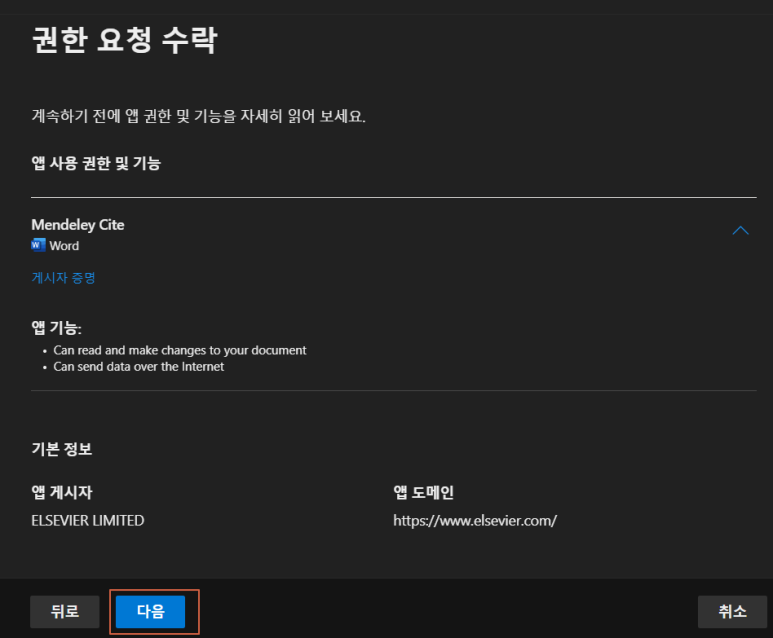Click the 앱 기능: label
Viewport: 773px width, 638px height.
pyautogui.click(x=56, y=327)
